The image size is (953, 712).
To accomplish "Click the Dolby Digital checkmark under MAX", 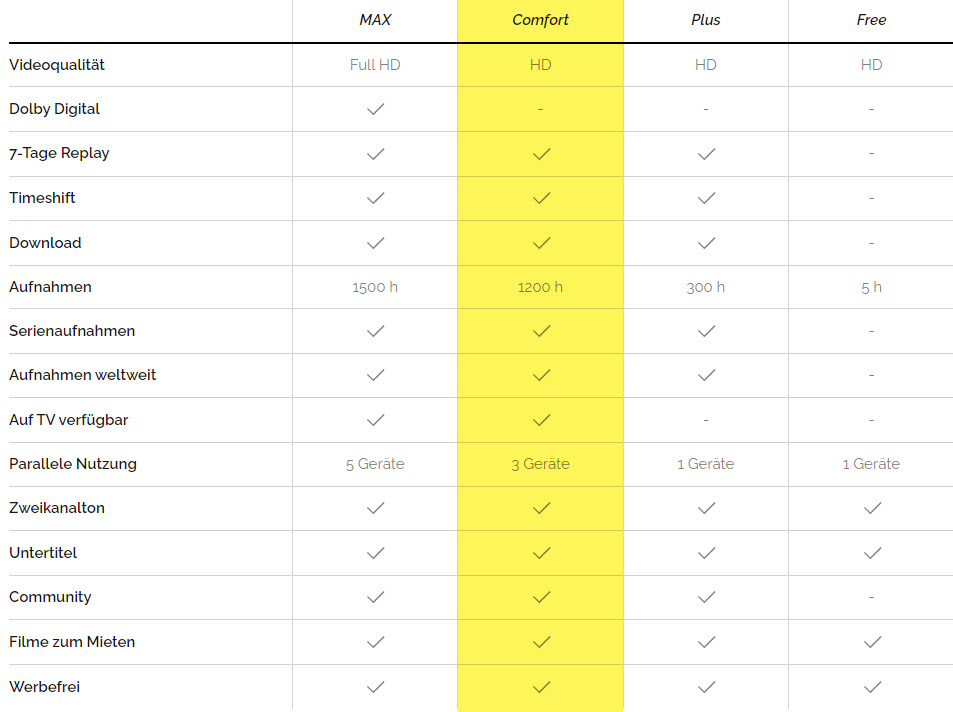I will (x=375, y=109).
